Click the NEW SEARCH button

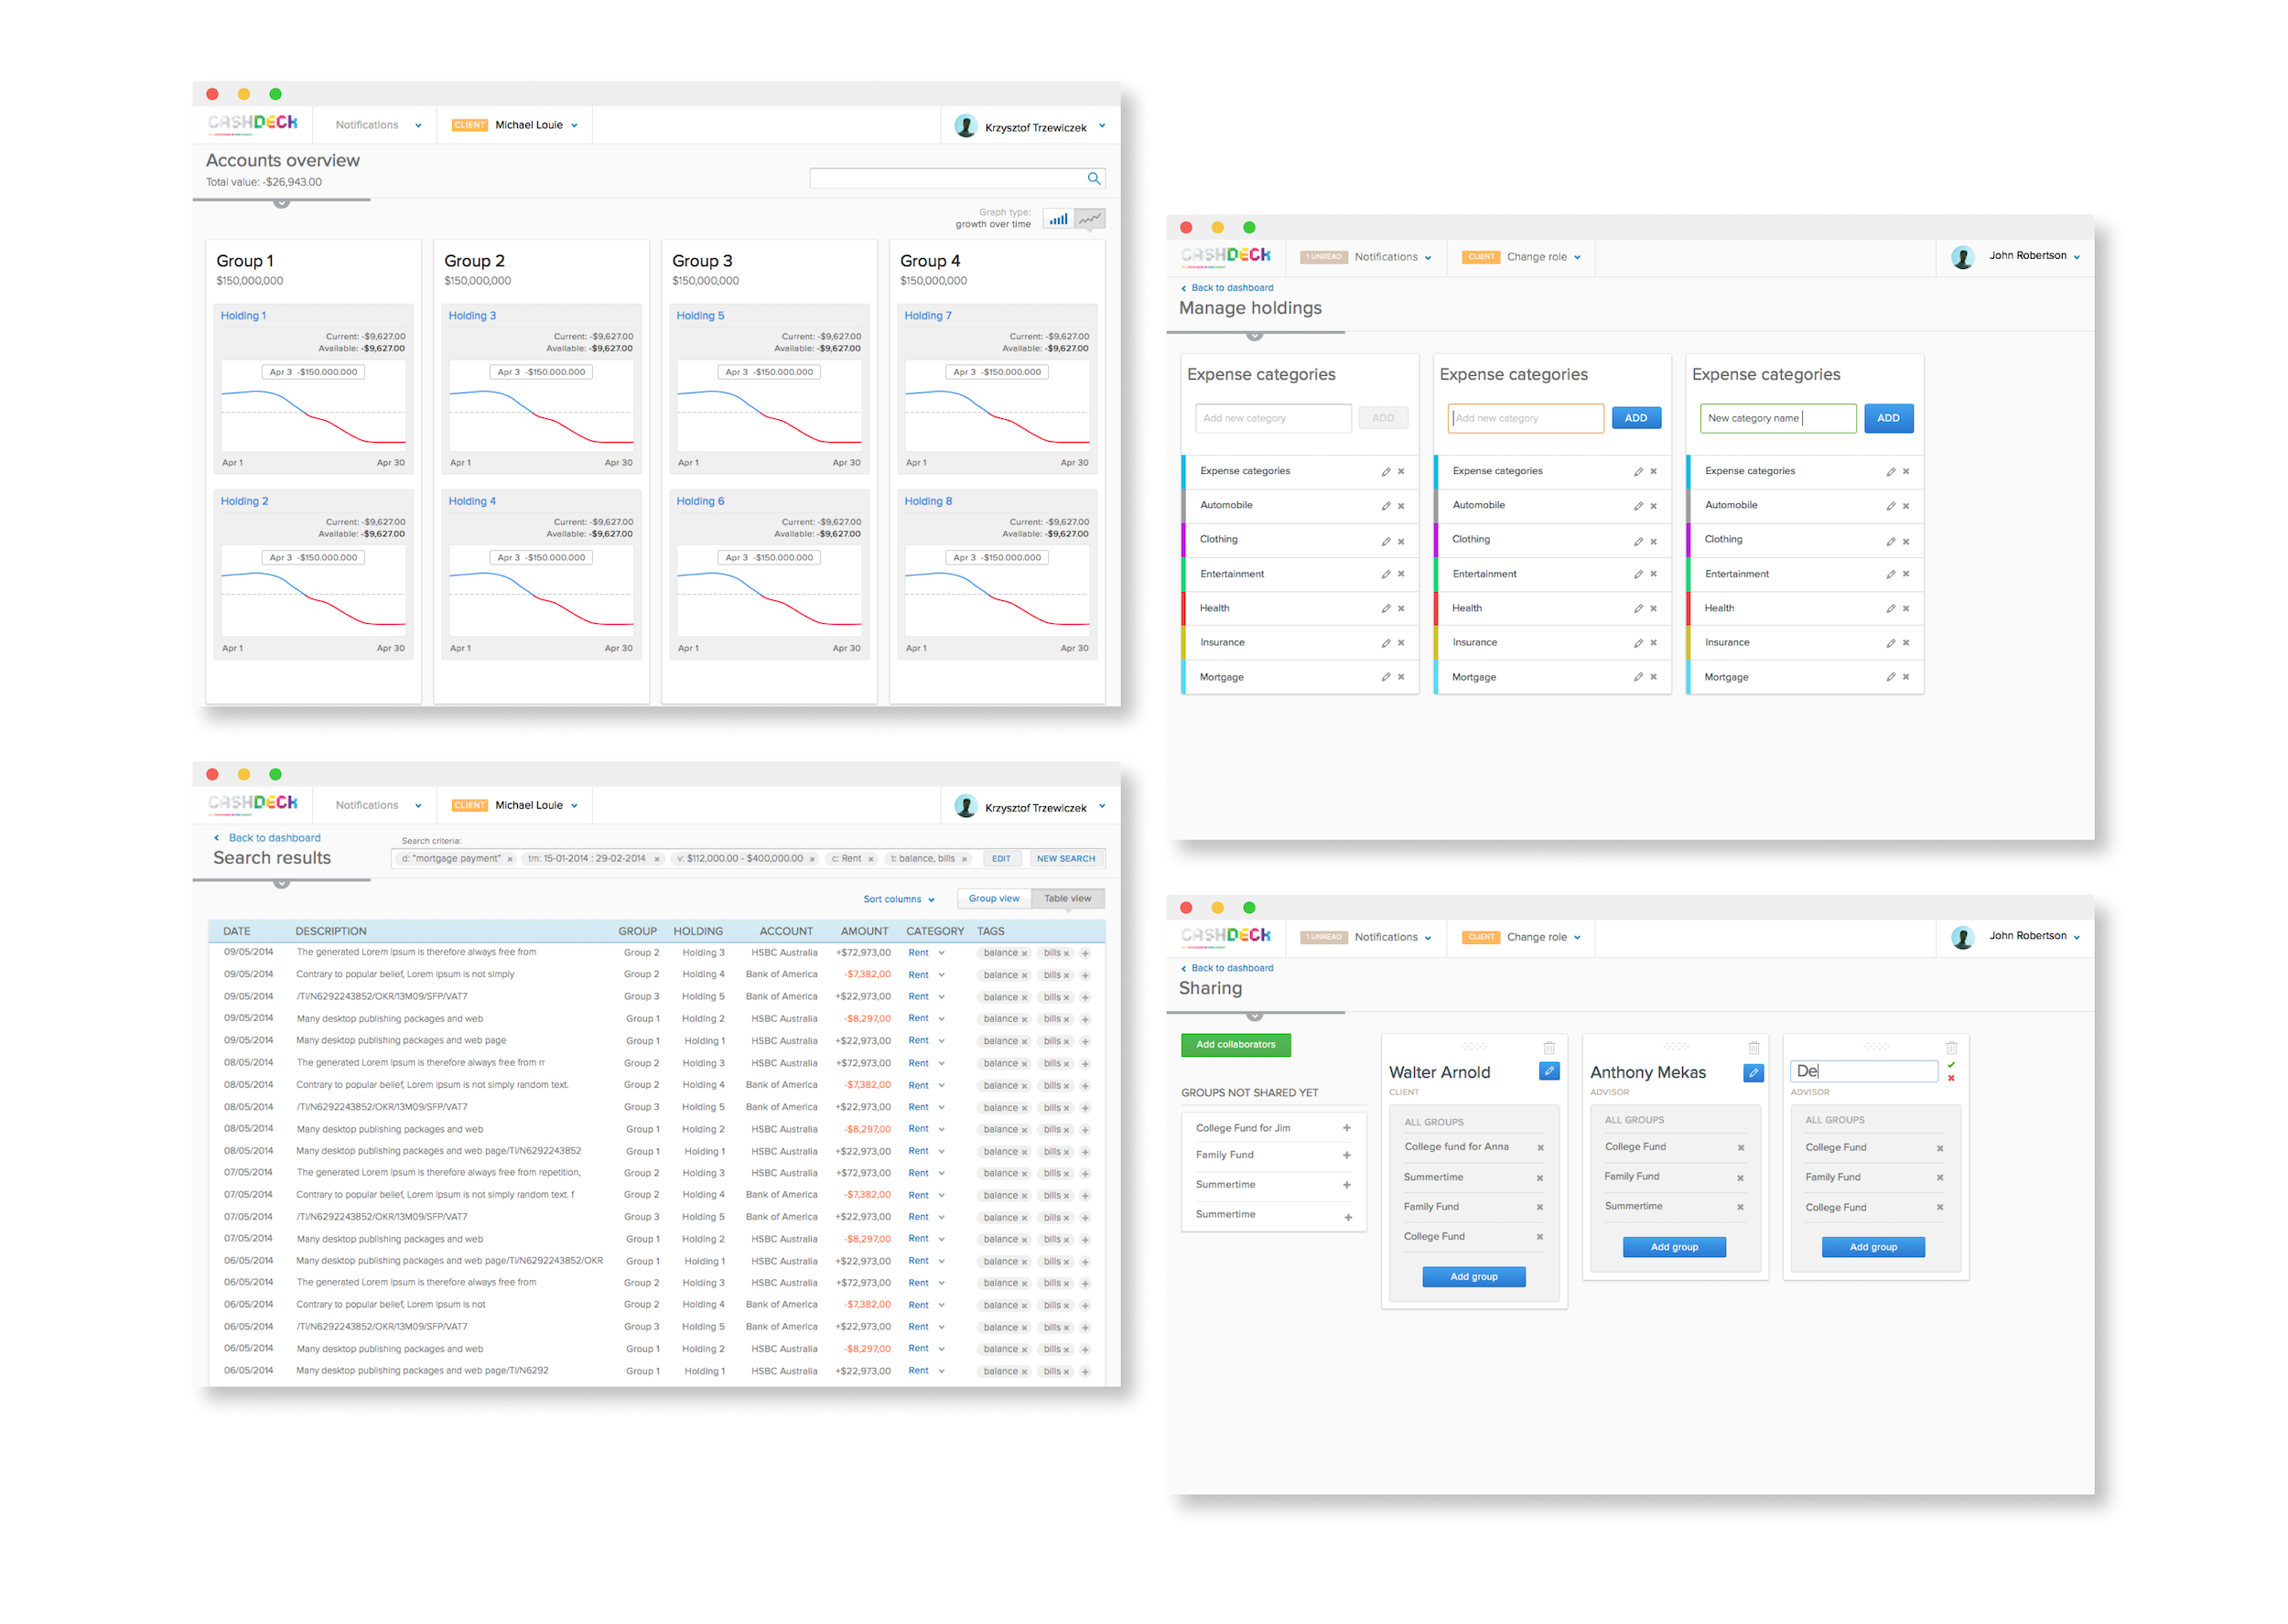point(1066,858)
